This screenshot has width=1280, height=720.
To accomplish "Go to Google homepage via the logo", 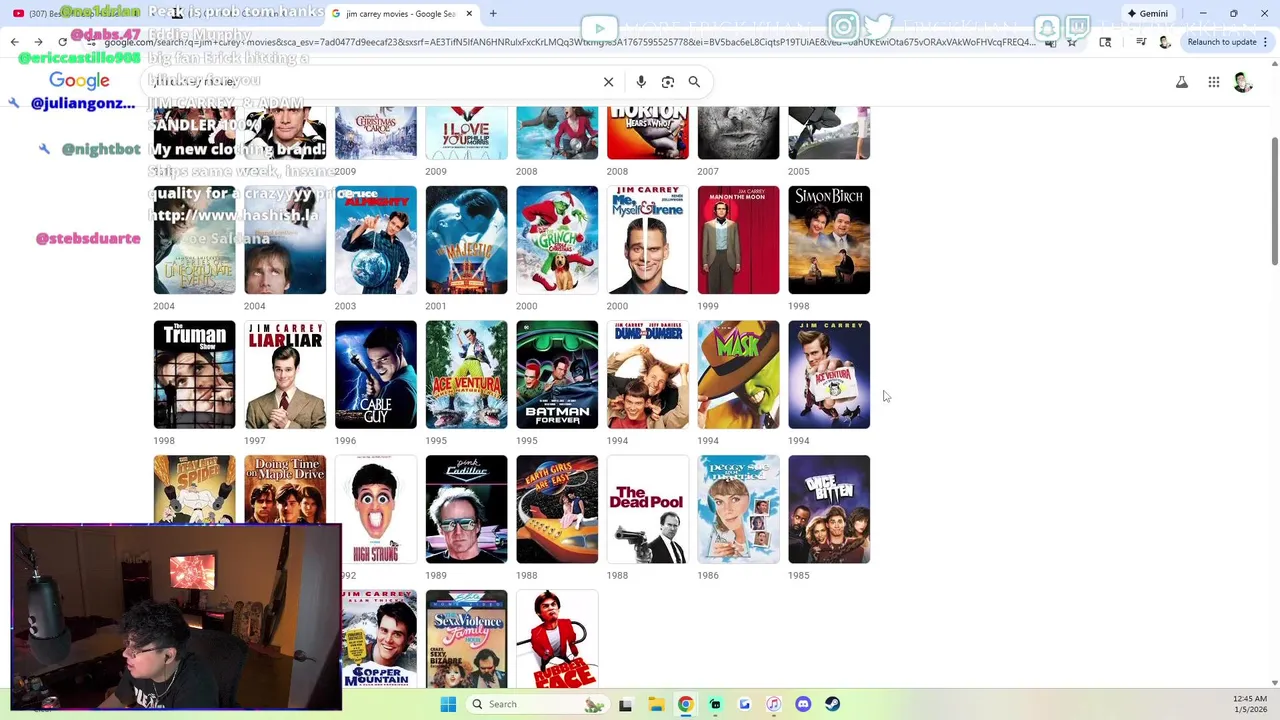I will click(79, 81).
